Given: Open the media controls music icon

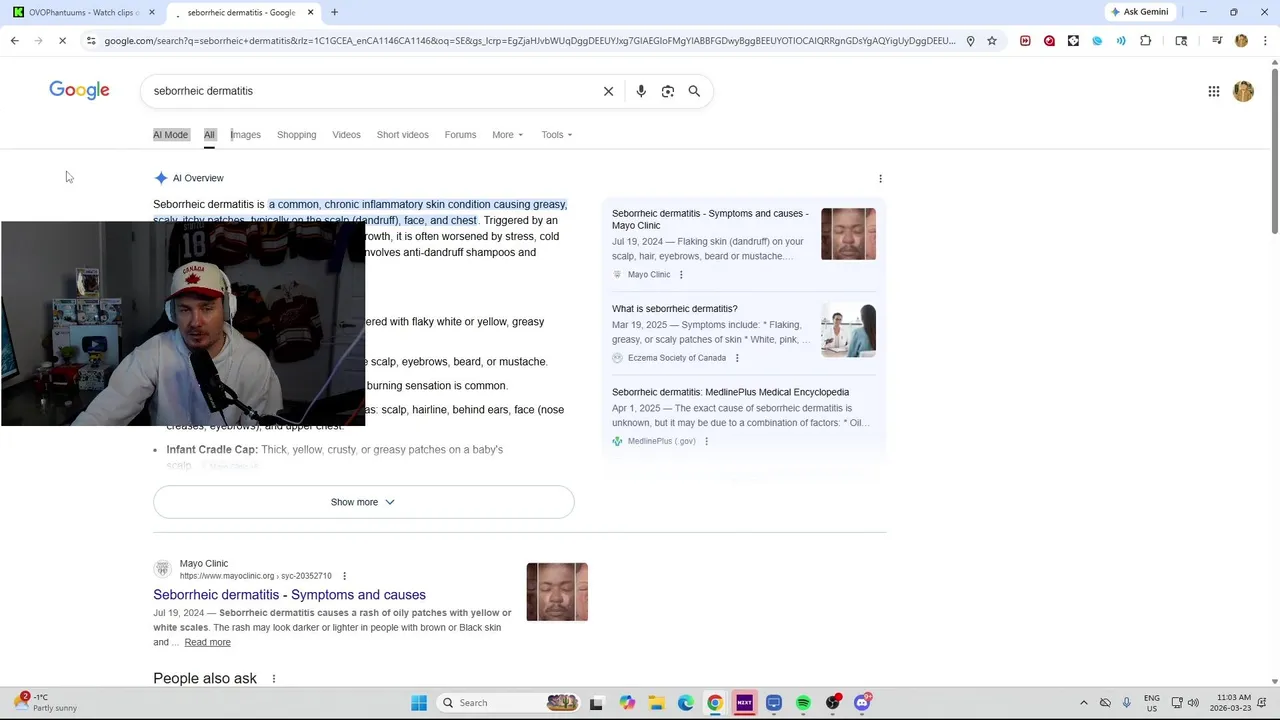Looking at the screenshot, I should [x=1217, y=41].
